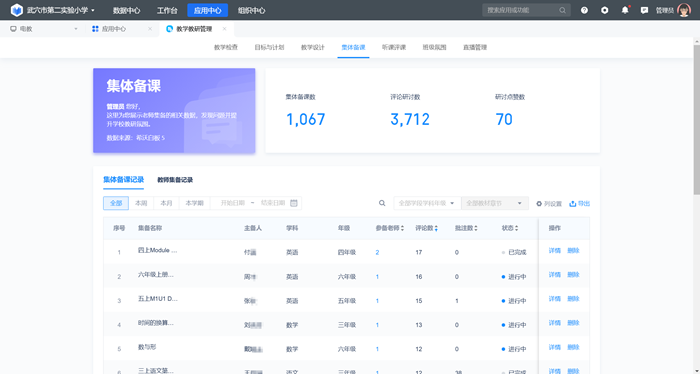Screen dimensions: 700x374
Task: Click the administrator avatar
Action: click(684, 10)
